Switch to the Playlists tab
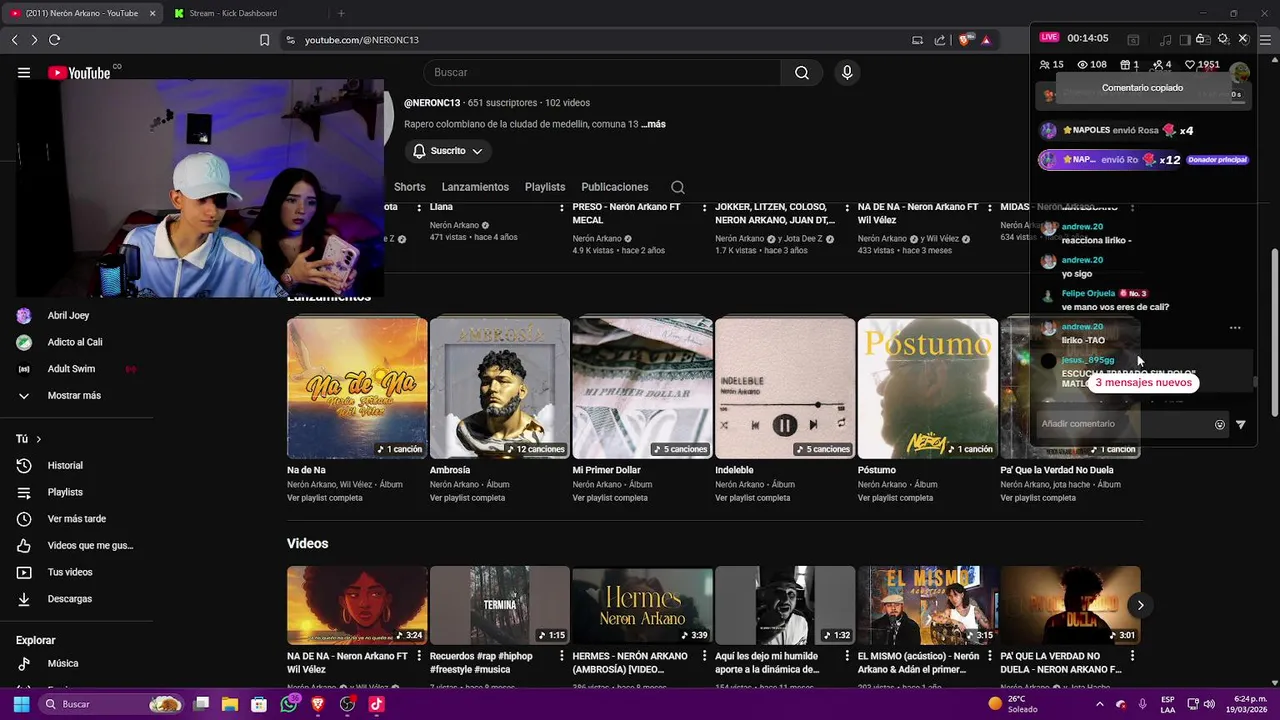 tap(545, 187)
